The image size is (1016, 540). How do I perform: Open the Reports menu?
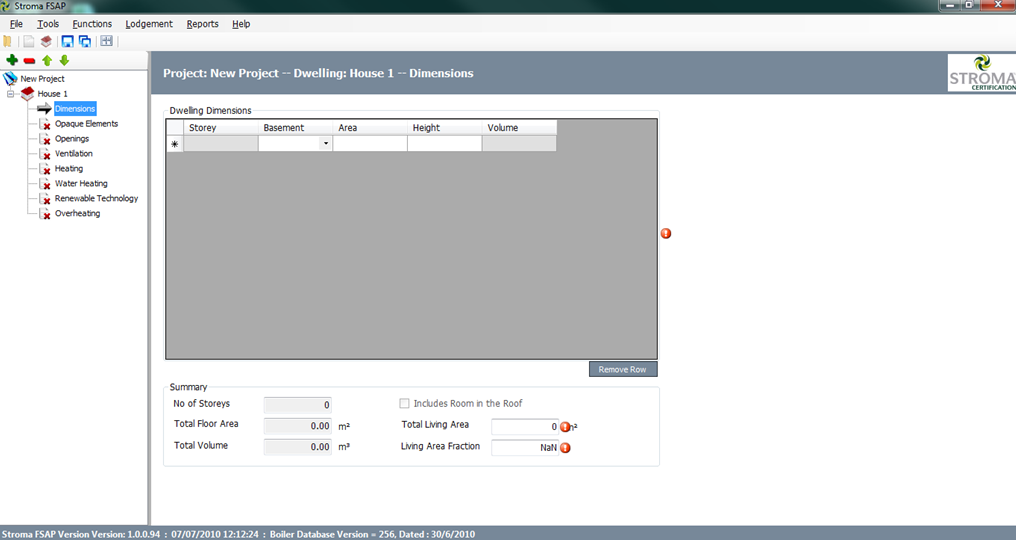click(202, 24)
